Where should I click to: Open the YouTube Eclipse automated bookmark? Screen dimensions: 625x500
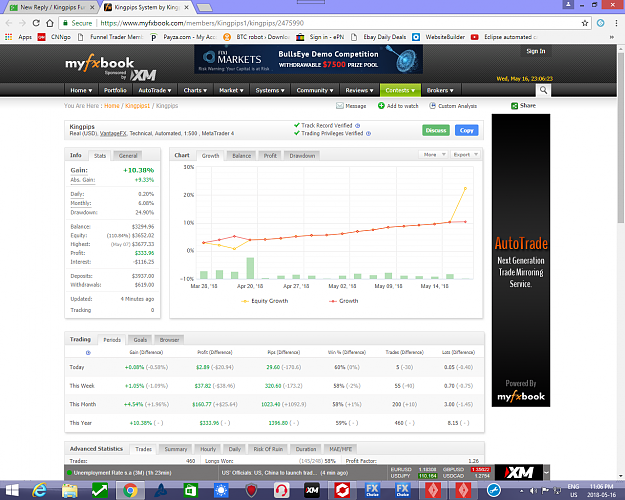pos(504,37)
